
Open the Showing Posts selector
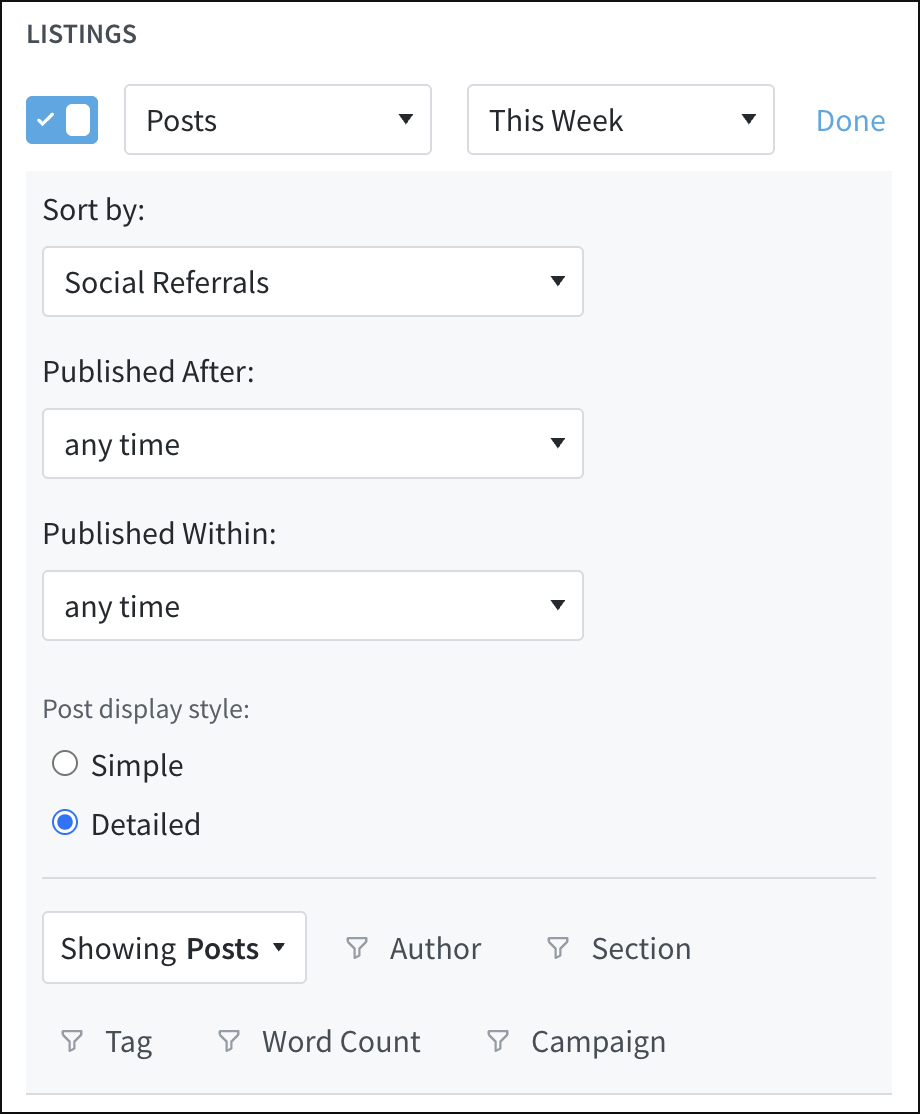click(x=174, y=948)
